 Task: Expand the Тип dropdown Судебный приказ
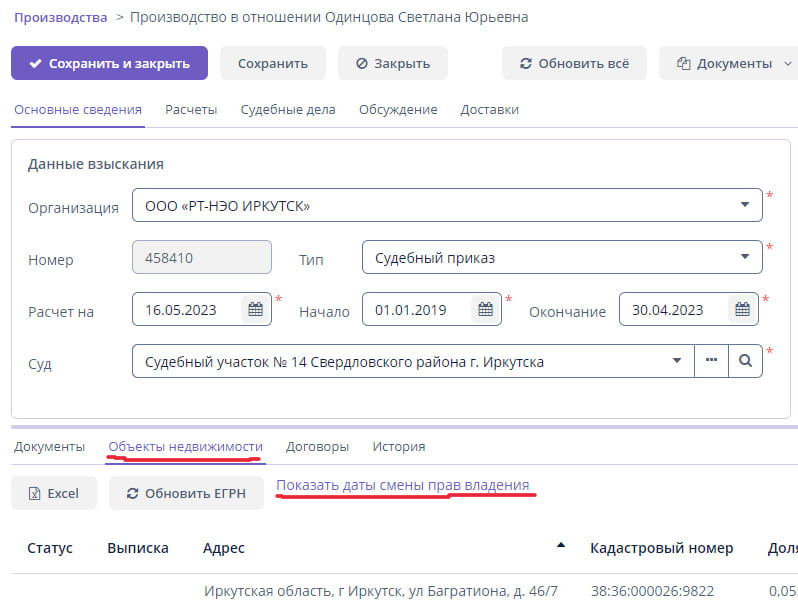tap(745, 257)
